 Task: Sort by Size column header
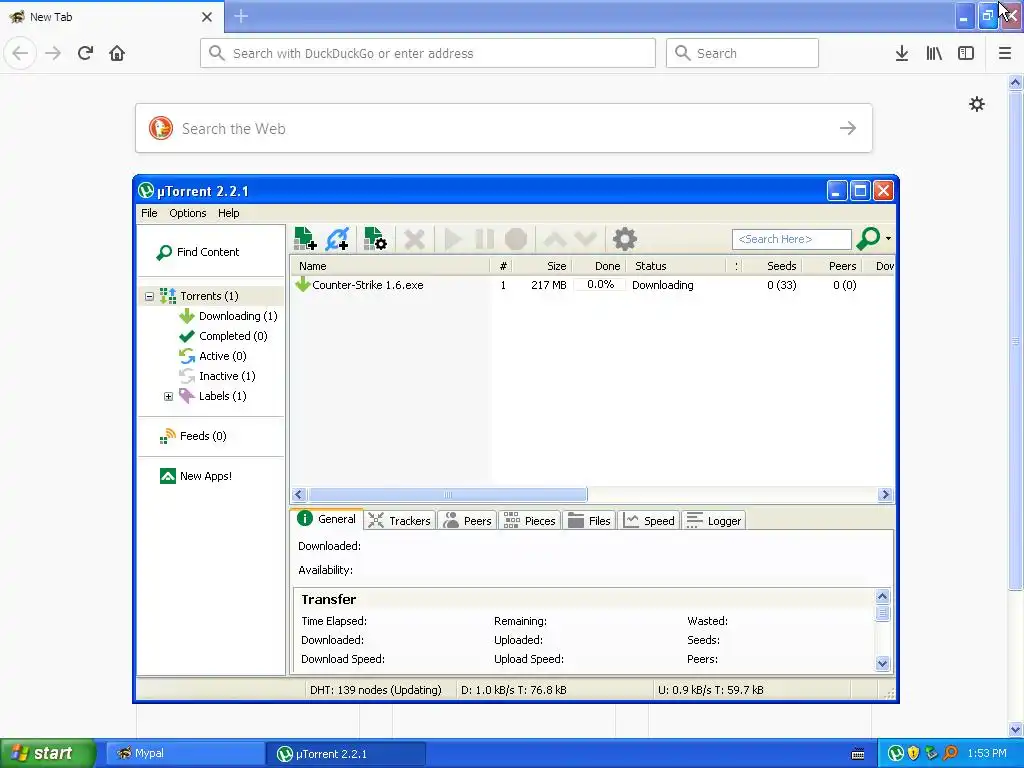coord(542,266)
